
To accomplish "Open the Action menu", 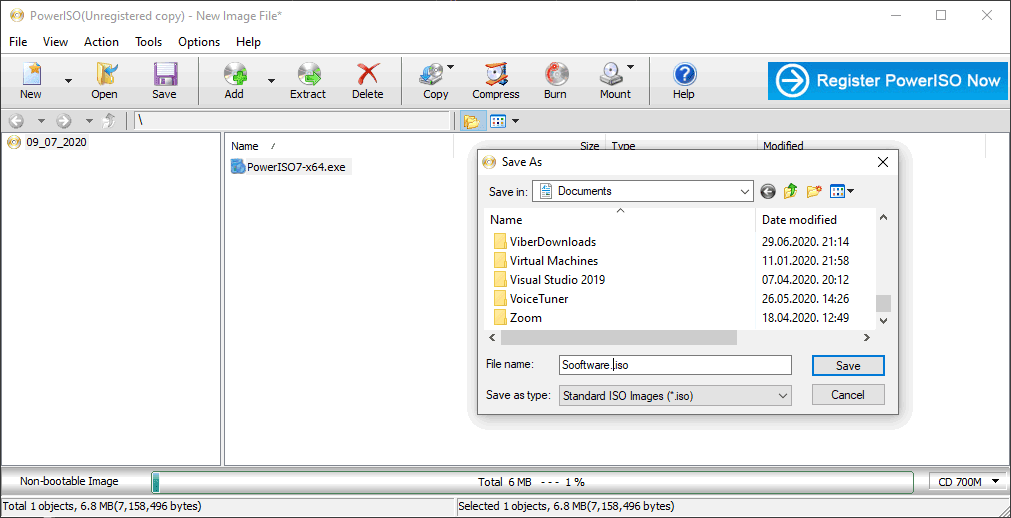I will click(101, 42).
